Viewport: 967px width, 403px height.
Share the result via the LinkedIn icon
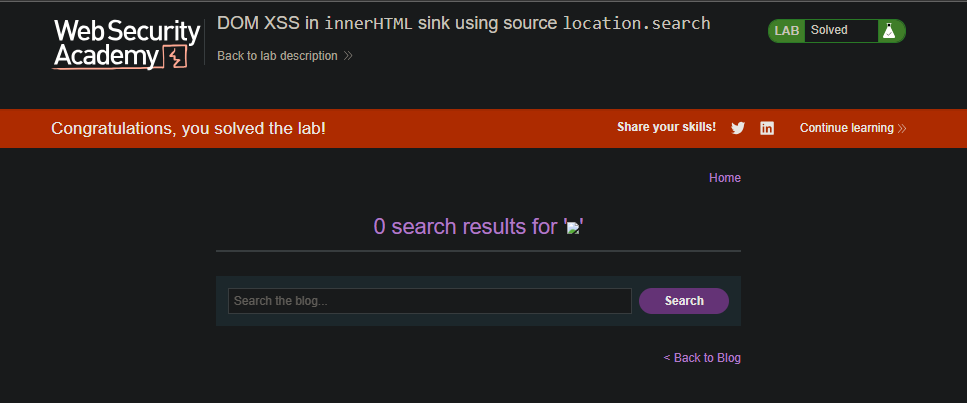click(767, 128)
